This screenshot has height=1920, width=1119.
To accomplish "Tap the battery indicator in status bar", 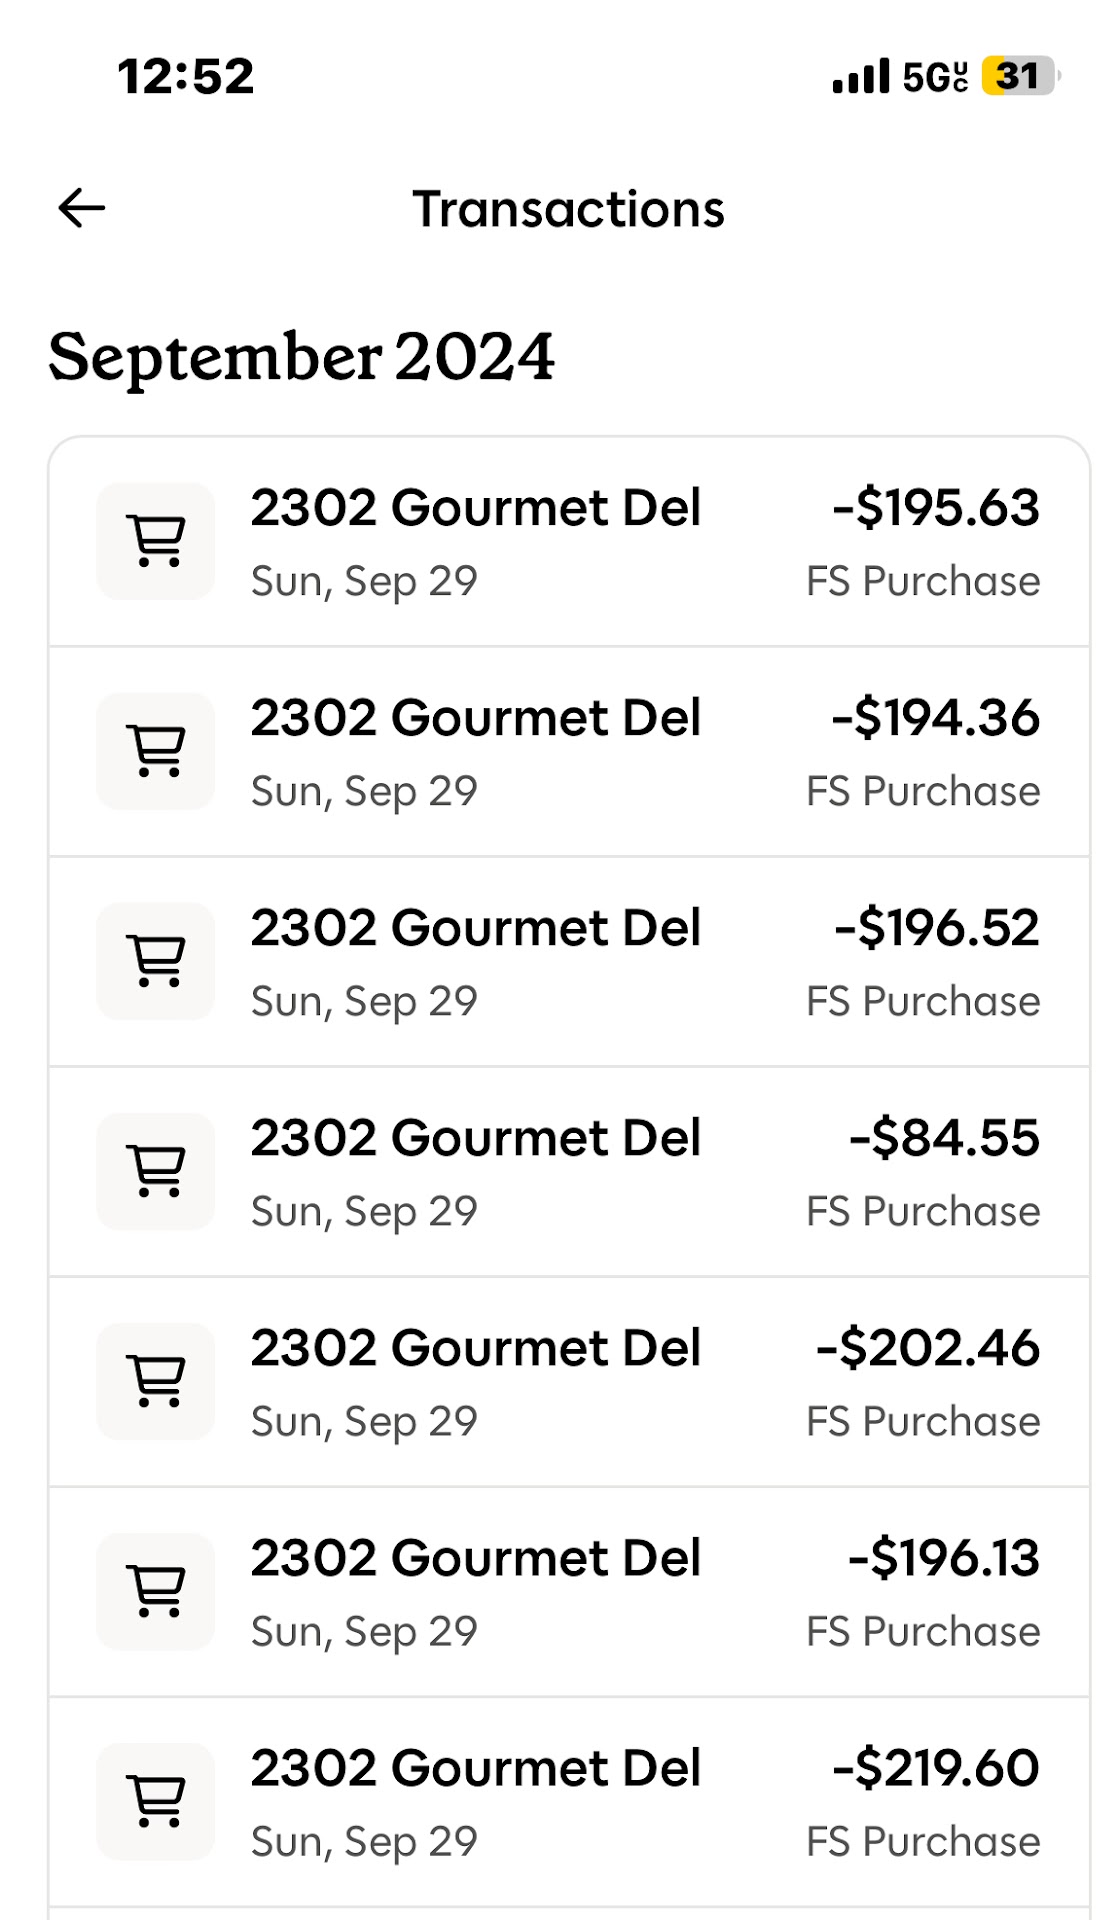I will click(x=1018, y=76).
